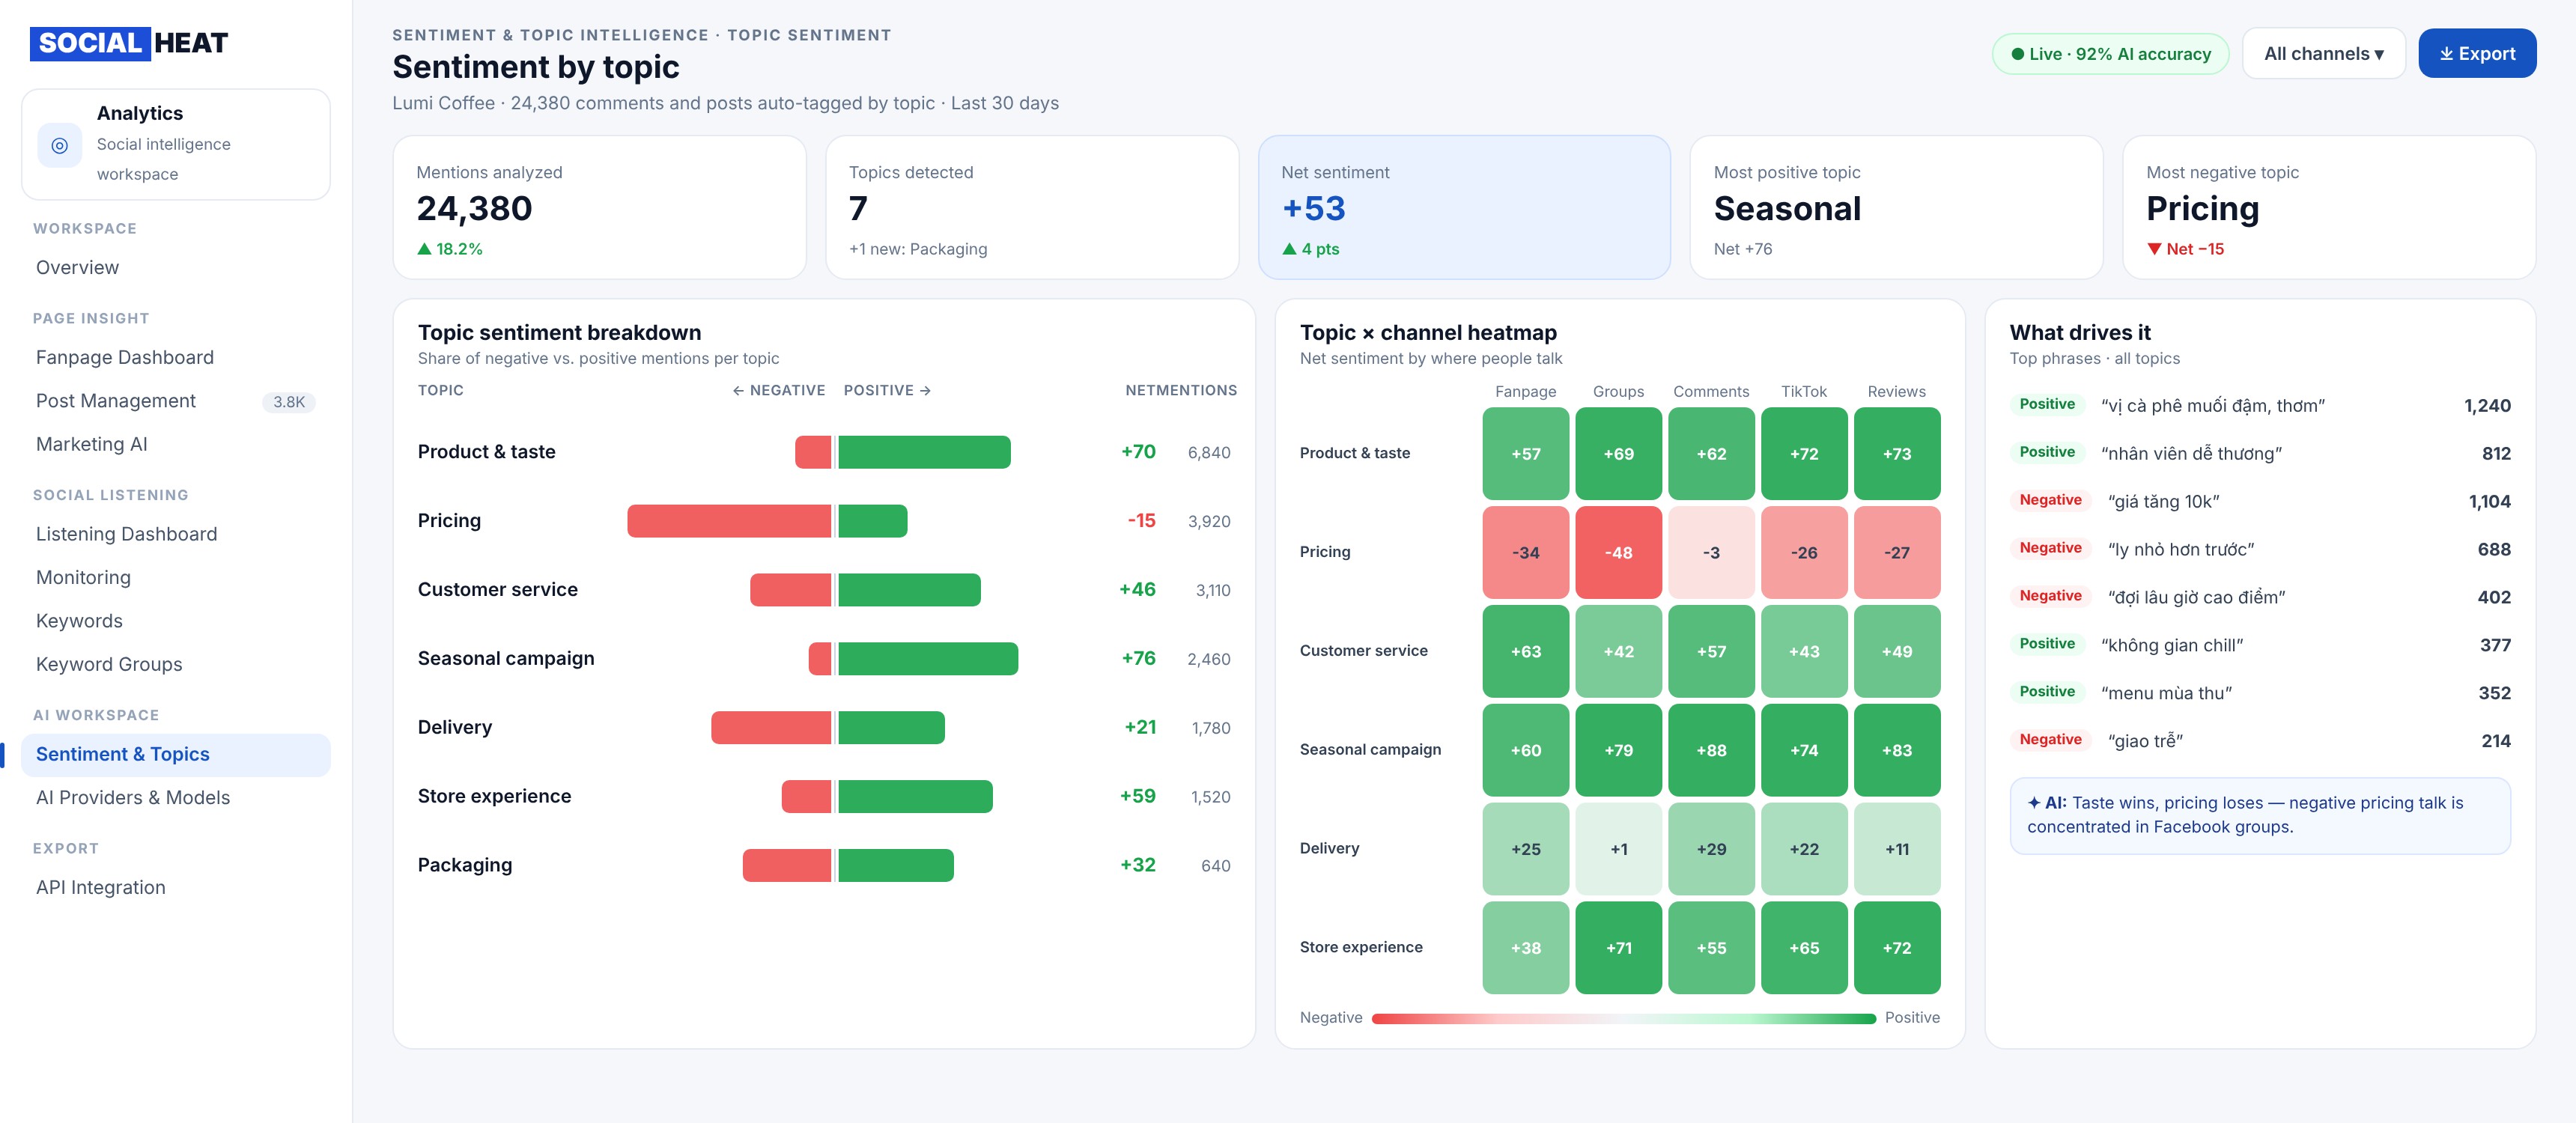Select the Net sentiment +53 card
2576x1123 pixels.
pos(1464,208)
